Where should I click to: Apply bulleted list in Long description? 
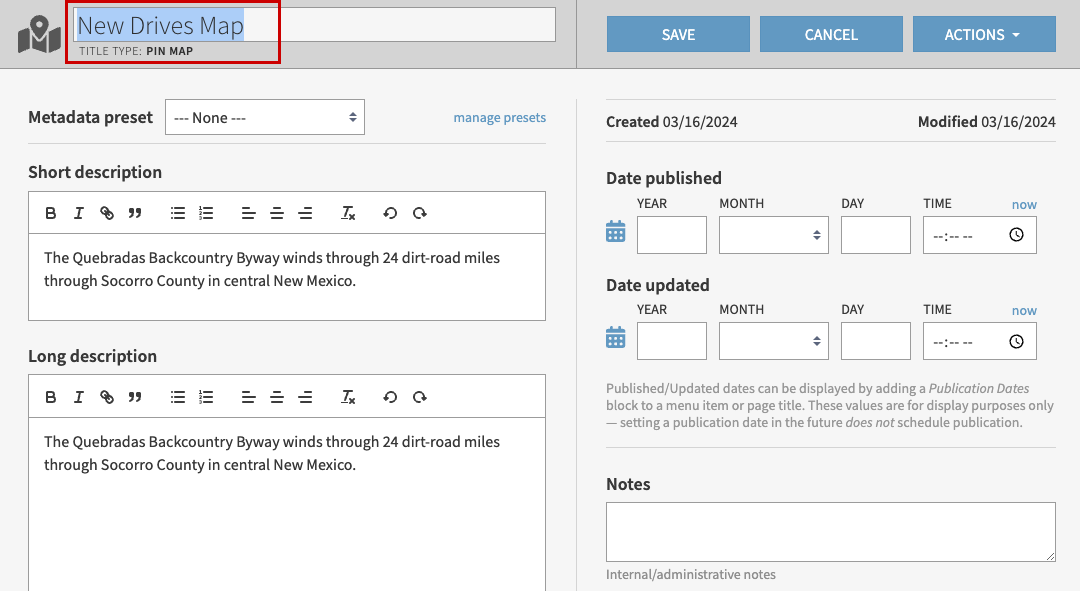[178, 397]
